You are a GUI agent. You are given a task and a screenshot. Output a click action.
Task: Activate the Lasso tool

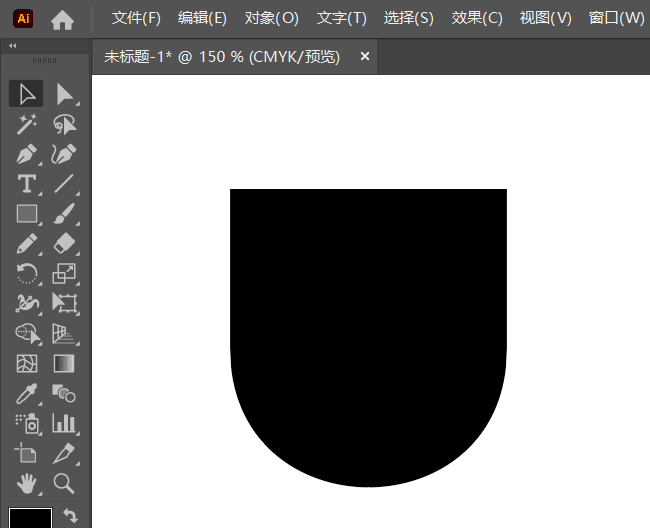pos(65,124)
